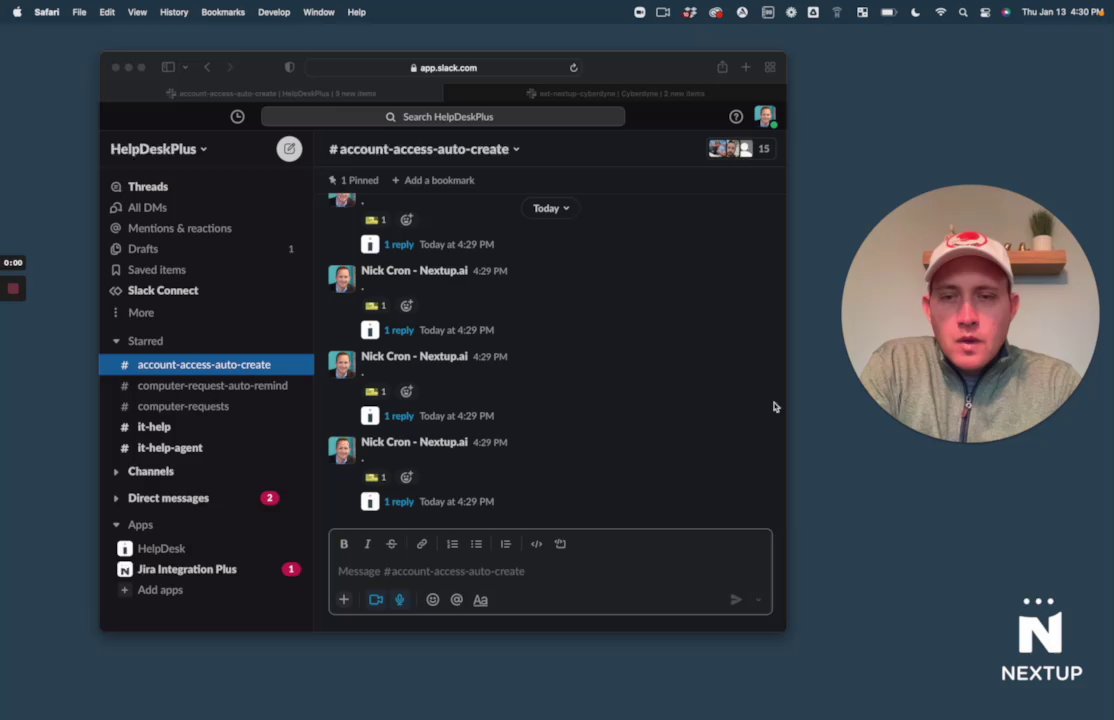Open the HelpDeskPlus workspace menu

pos(158,149)
